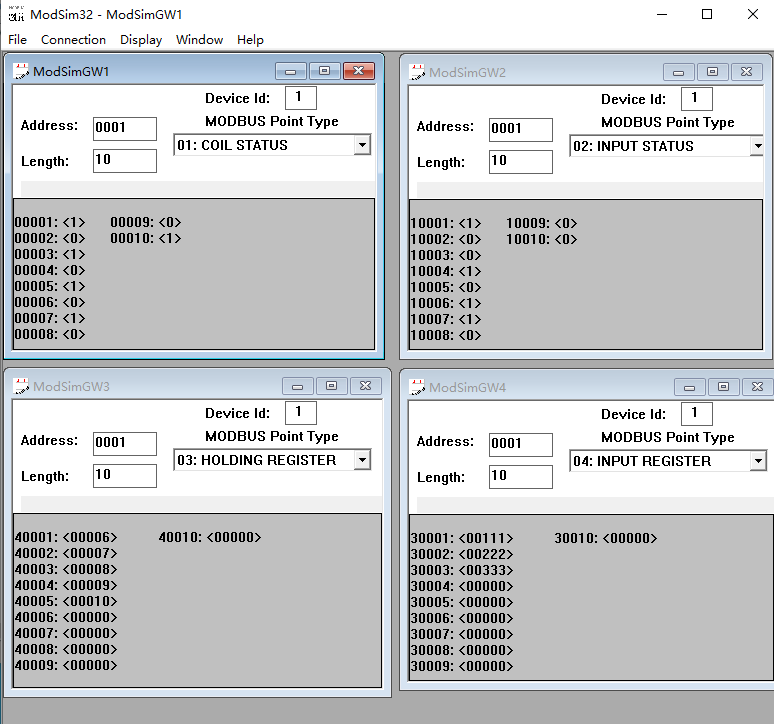774x724 pixels.
Task: Expand the 03: HOLDING REGISTER point type dropdown
Action: click(x=362, y=460)
